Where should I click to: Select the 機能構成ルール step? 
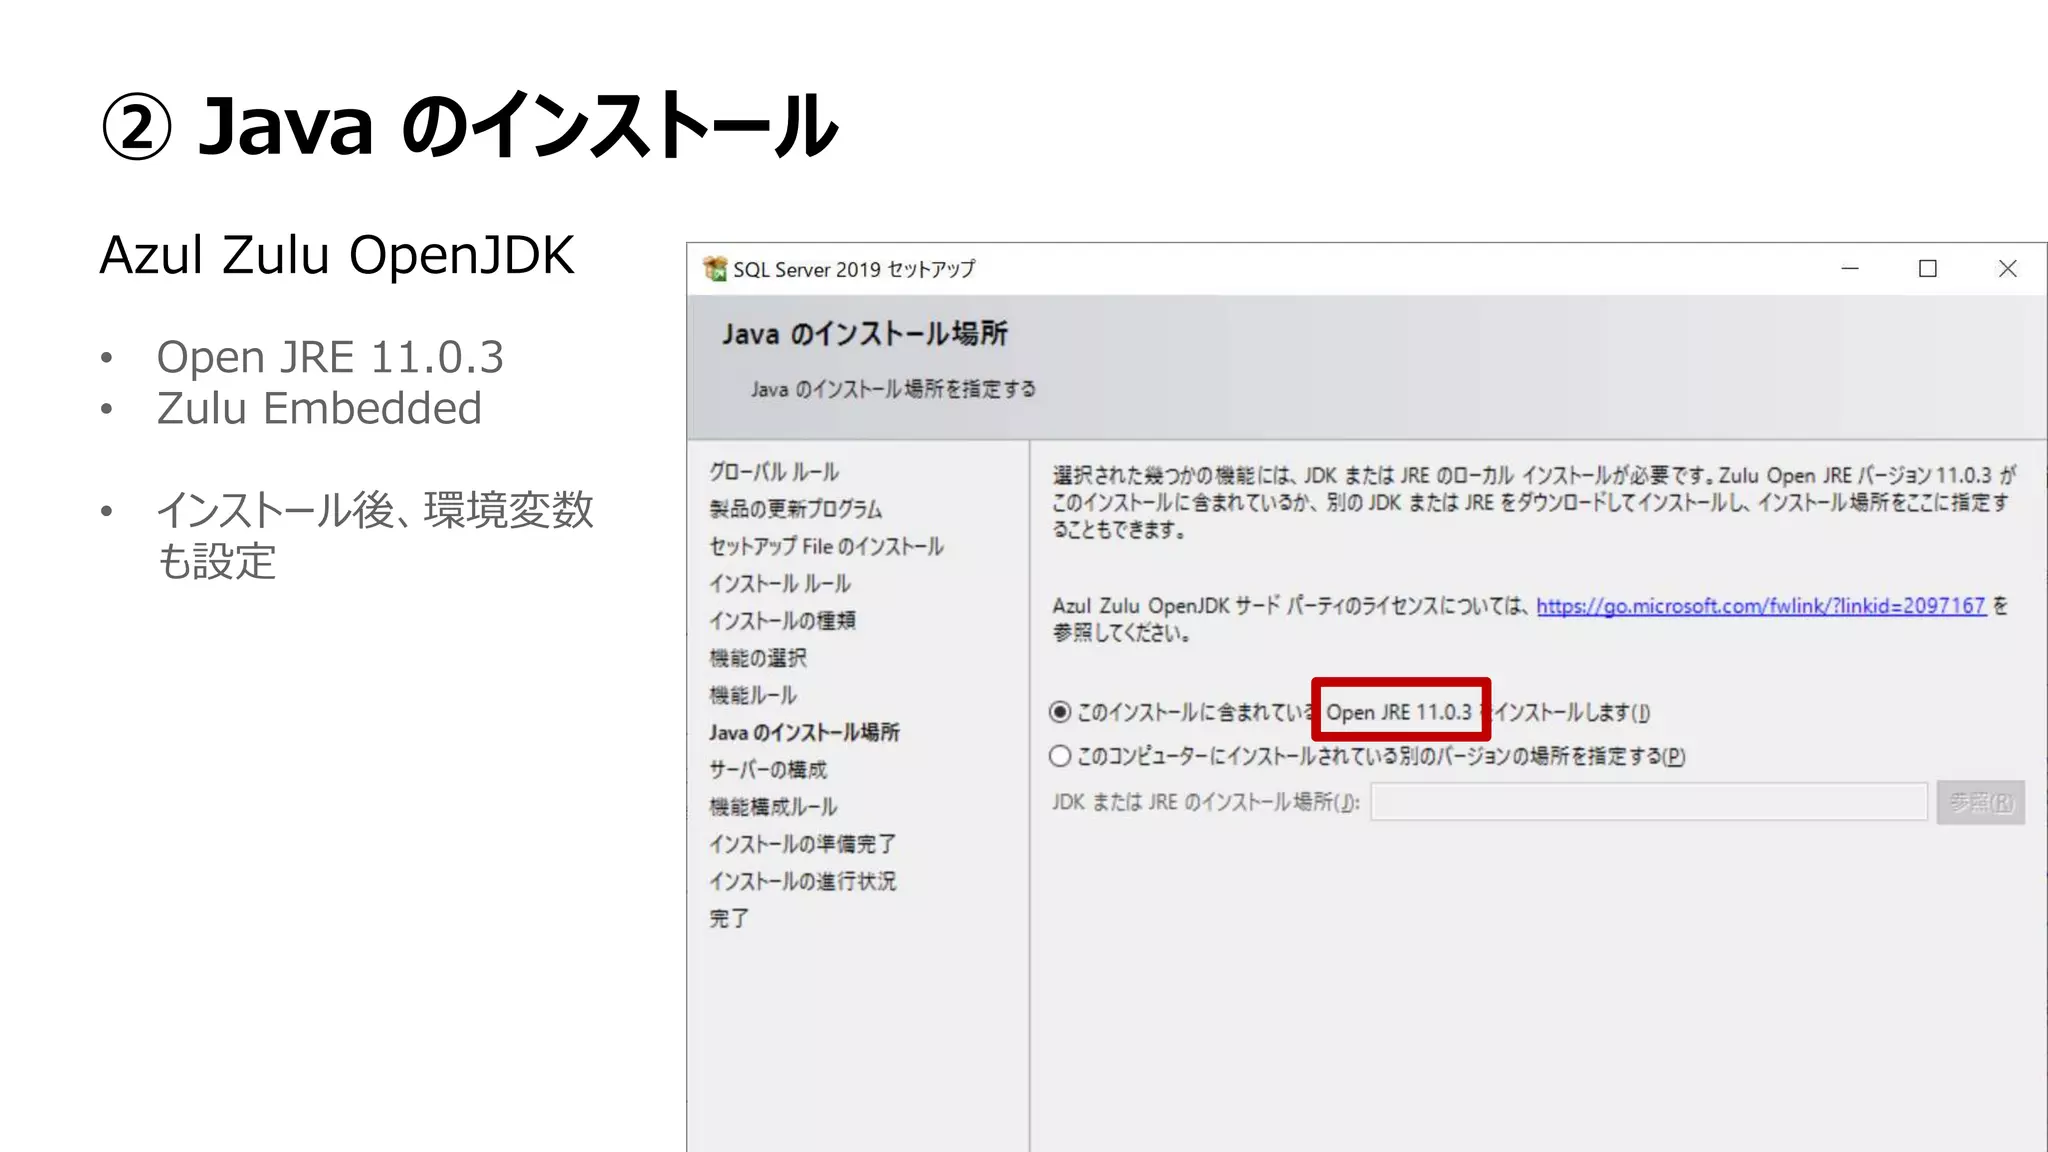click(773, 806)
